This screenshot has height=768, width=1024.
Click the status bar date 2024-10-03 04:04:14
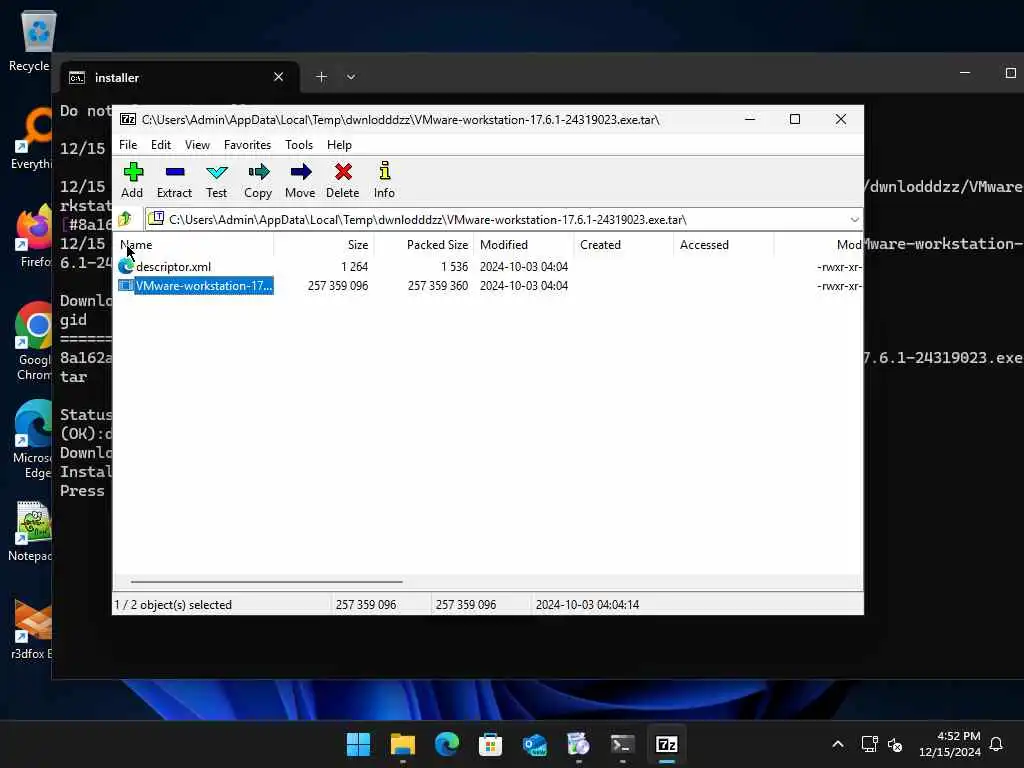587,605
